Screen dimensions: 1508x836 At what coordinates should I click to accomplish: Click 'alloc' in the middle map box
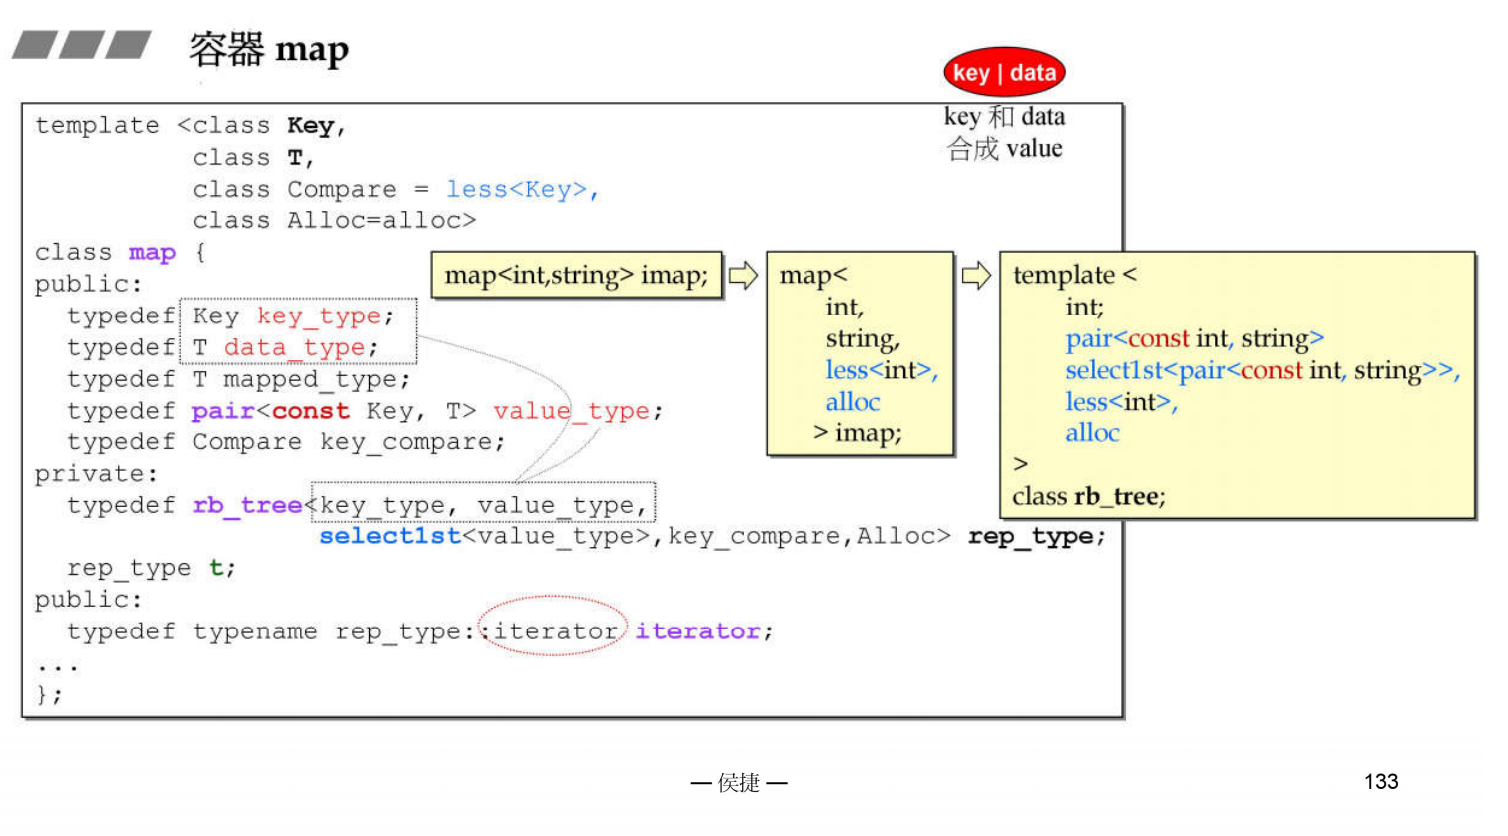(x=853, y=402)
